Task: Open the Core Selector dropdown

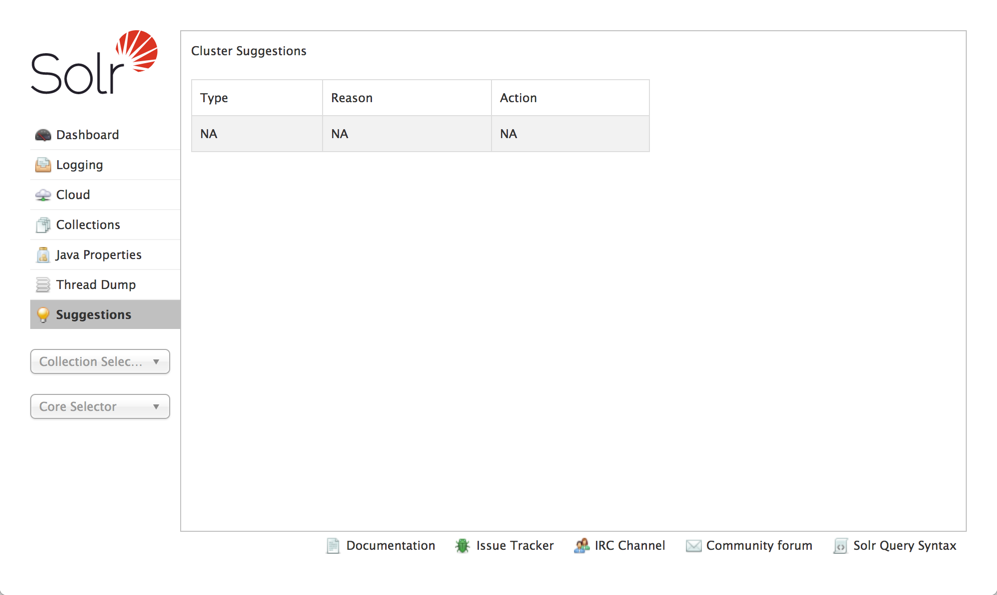Action: click(100, 407)
